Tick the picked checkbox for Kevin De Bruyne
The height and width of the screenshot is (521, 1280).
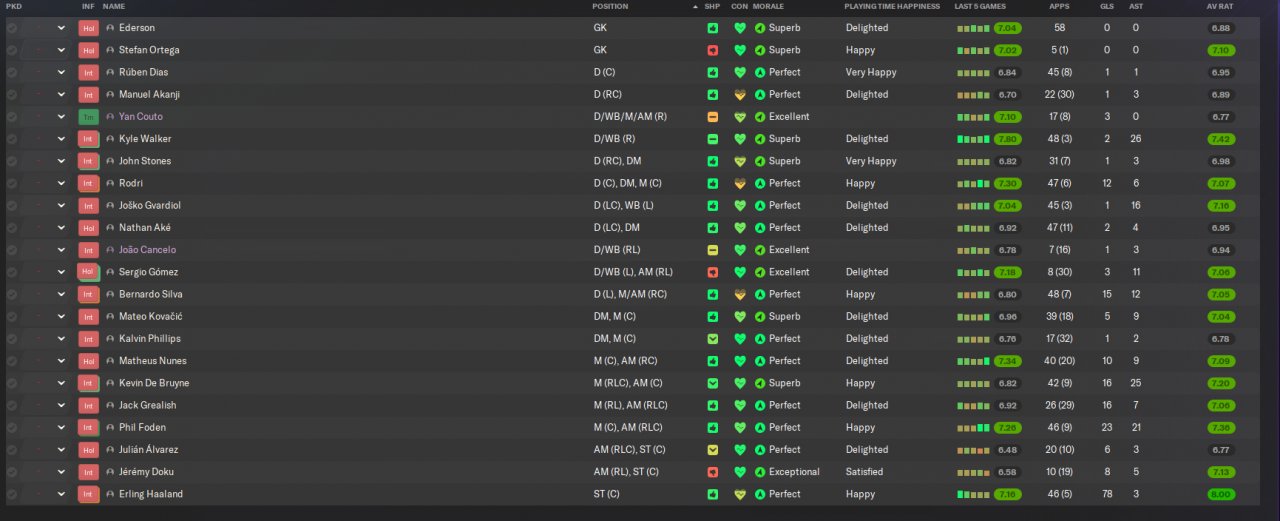(x=11, y=383)
